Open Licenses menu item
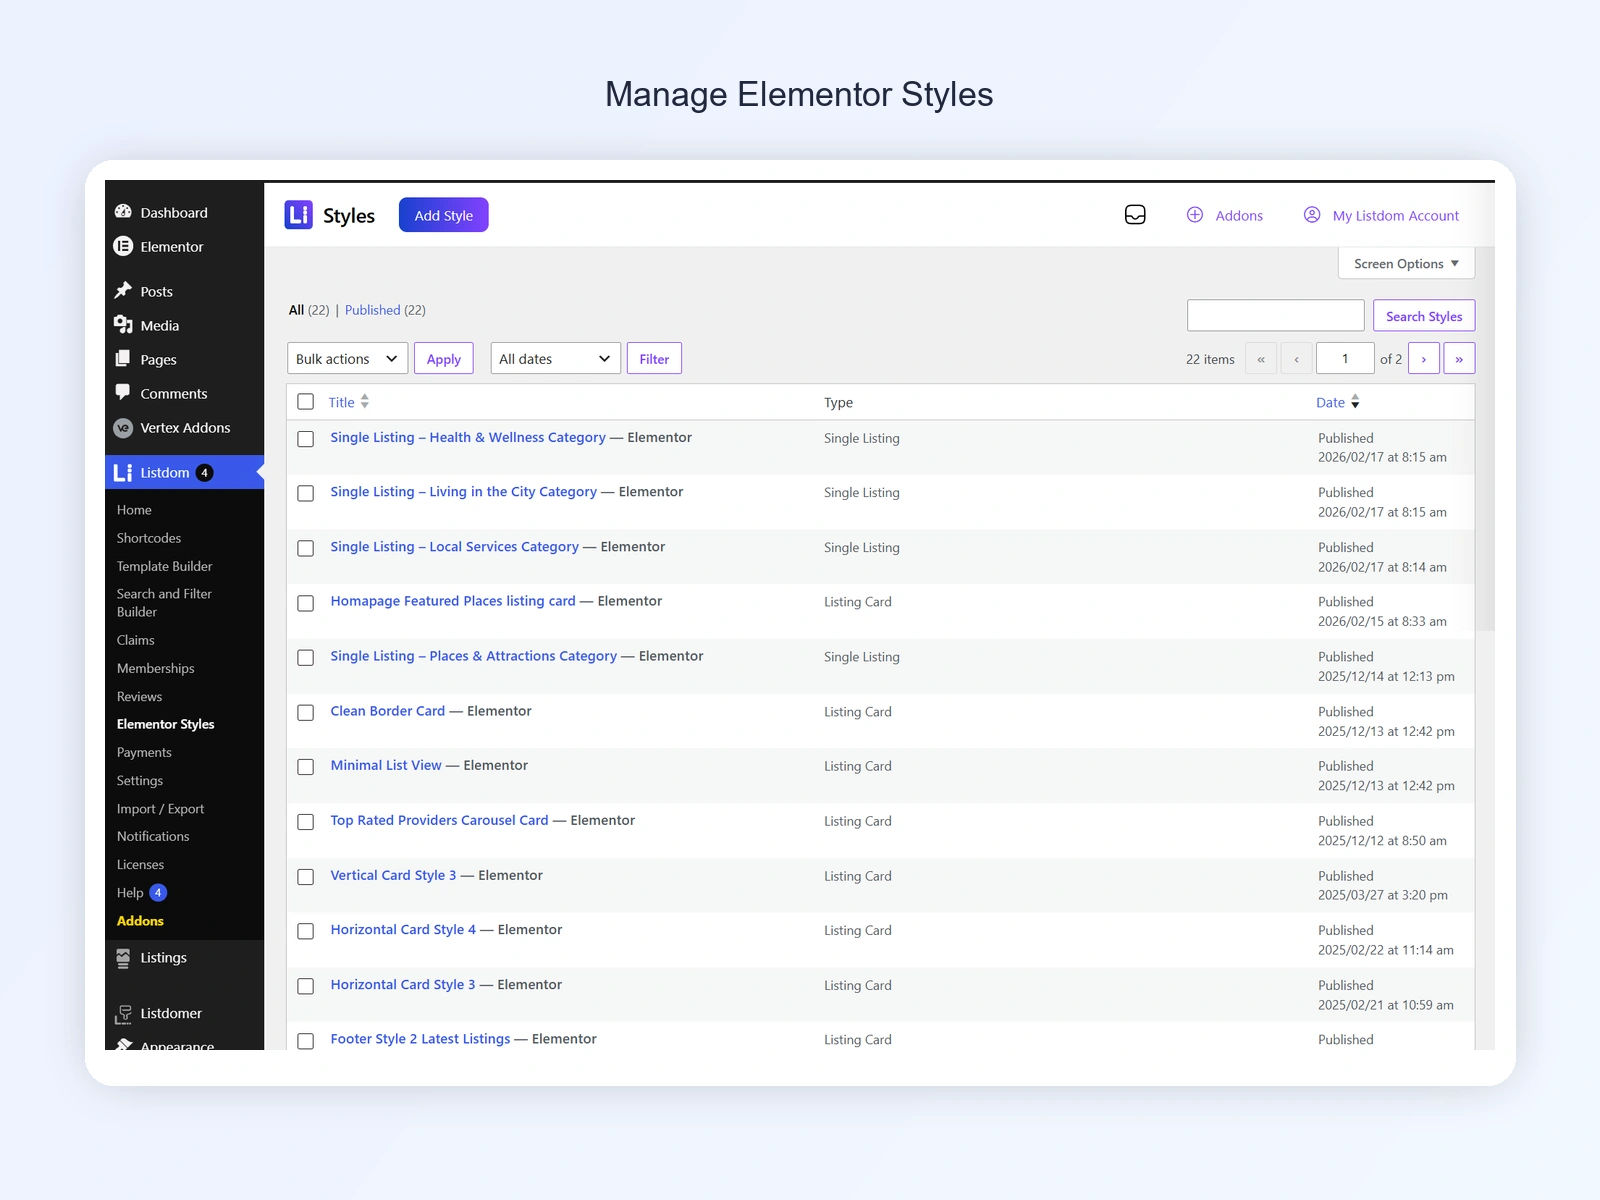1600x1200 pixels. click(x=140, y=865)
